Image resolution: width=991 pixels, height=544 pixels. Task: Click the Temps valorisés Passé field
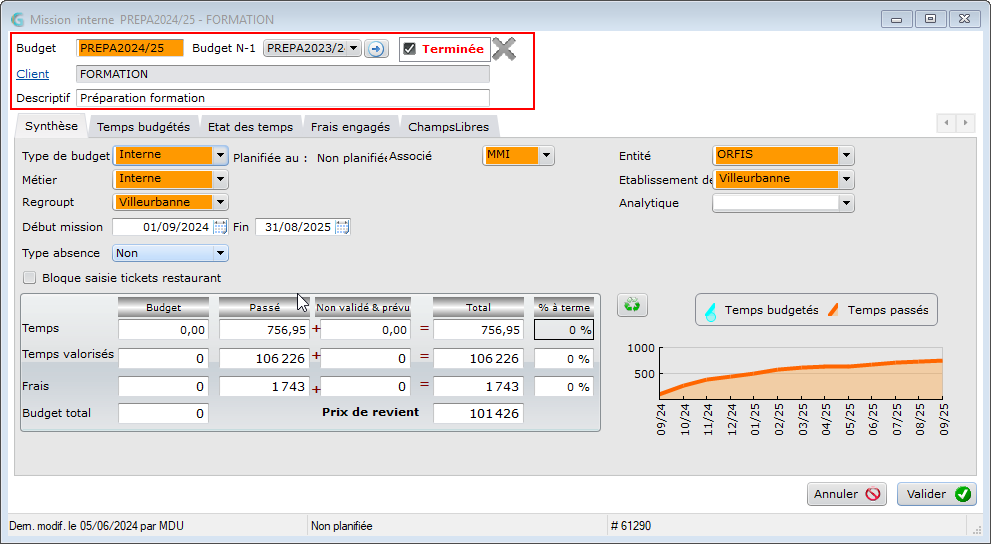click(x=264, y=358)
